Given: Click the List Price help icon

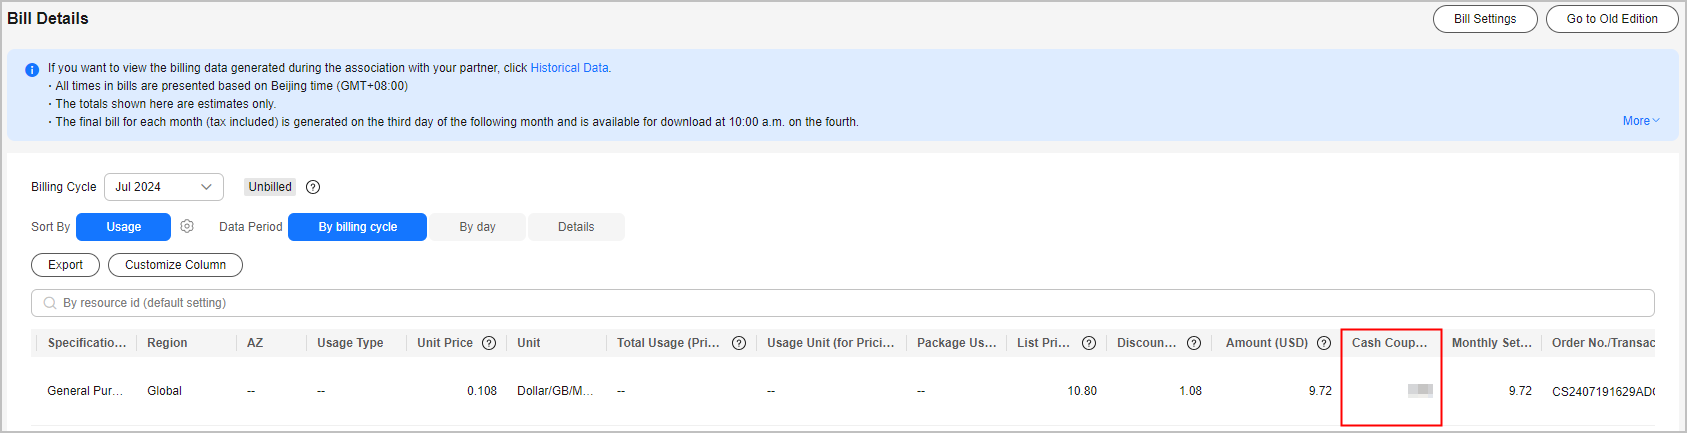Looking at the screenshot, I should point(1089,343).
